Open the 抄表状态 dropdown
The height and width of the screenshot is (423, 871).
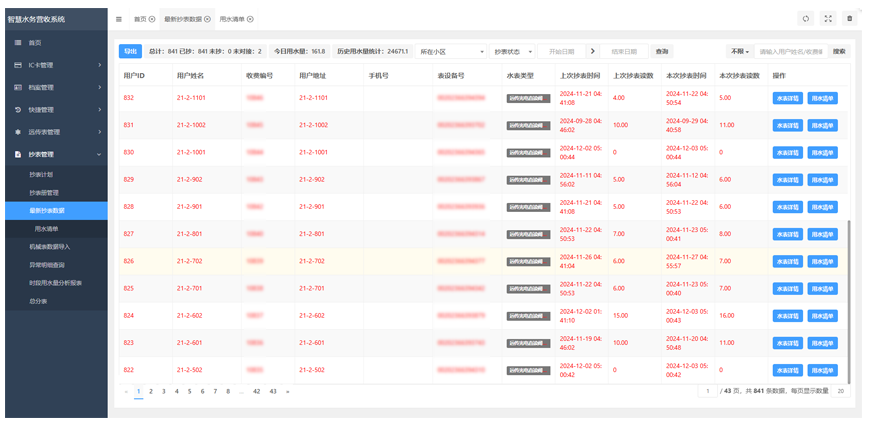point(513,51)
